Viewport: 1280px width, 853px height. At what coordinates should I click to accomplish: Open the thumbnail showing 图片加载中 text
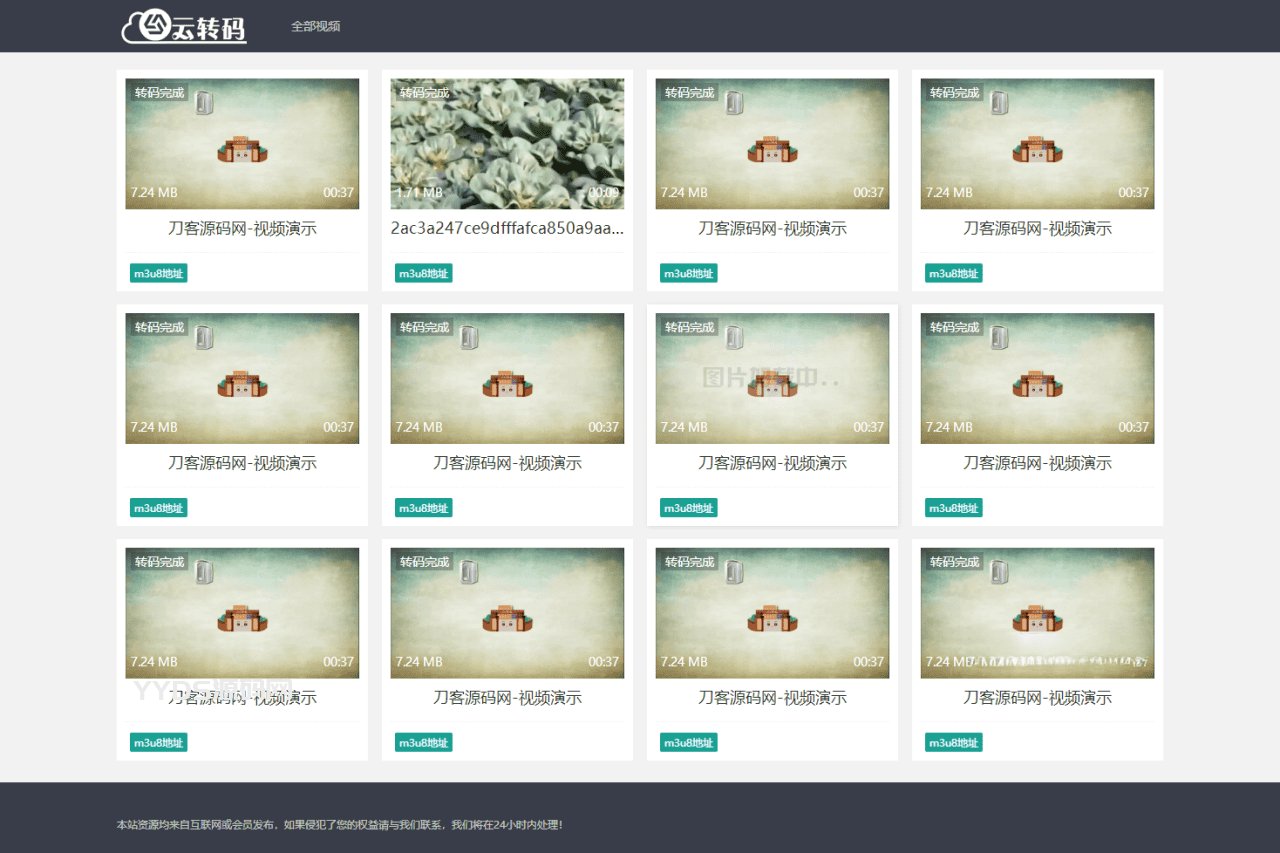(x=772, y=379)
